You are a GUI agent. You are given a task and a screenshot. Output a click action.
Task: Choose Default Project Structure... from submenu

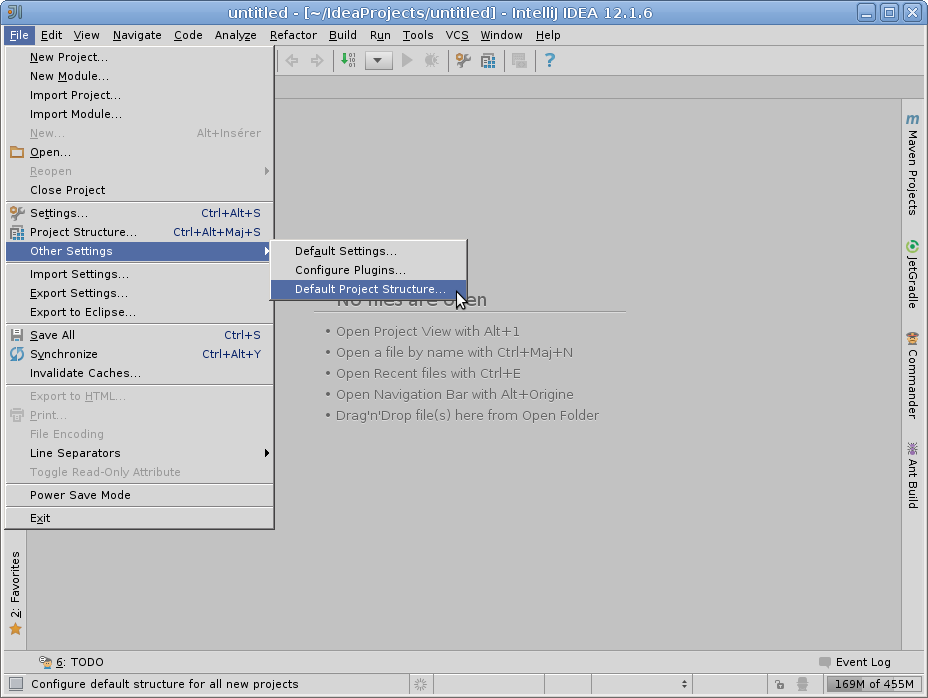[x=369, y=290]
